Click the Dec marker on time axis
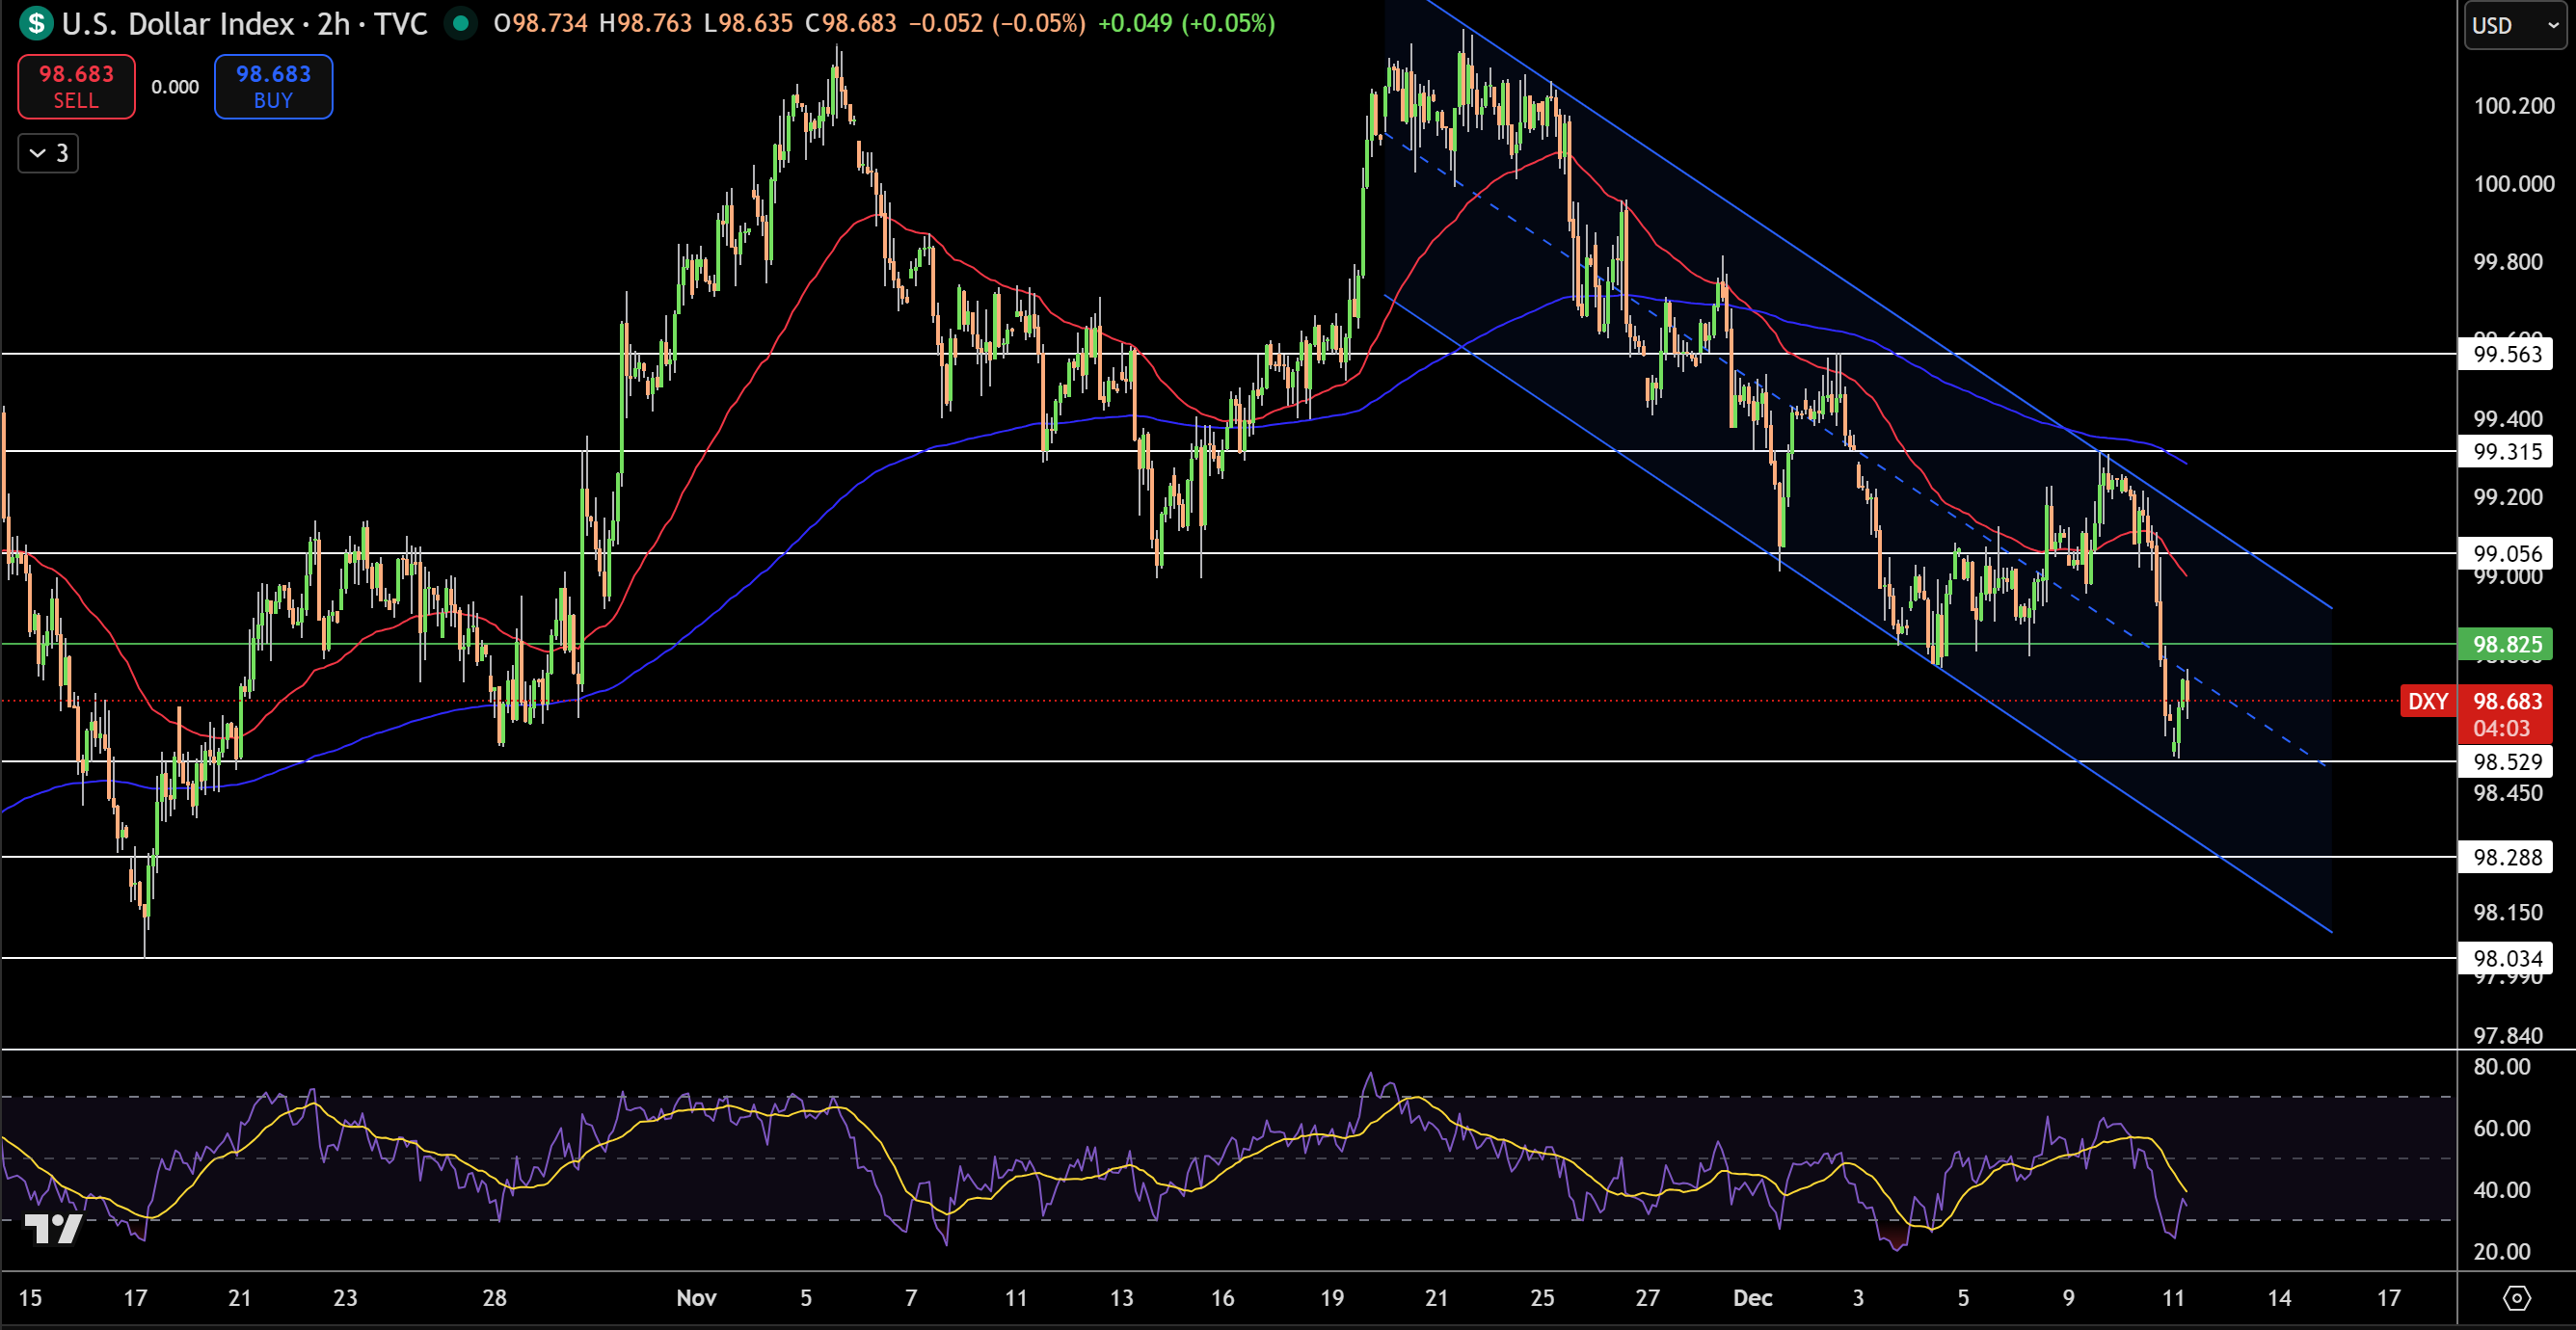The height and width of the screenshot is (1330, 2576). tap(1752, 1298)
